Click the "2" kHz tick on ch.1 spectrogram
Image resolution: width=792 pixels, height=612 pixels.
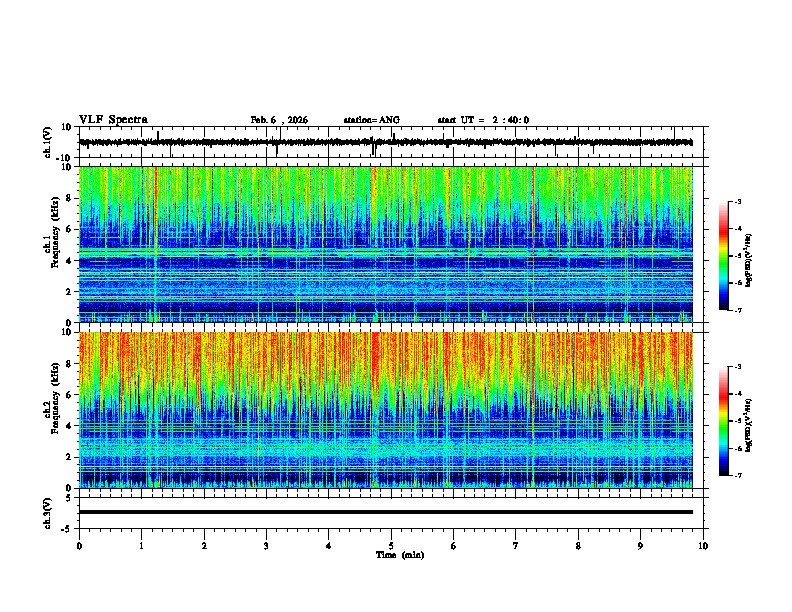tap(69, 292)
